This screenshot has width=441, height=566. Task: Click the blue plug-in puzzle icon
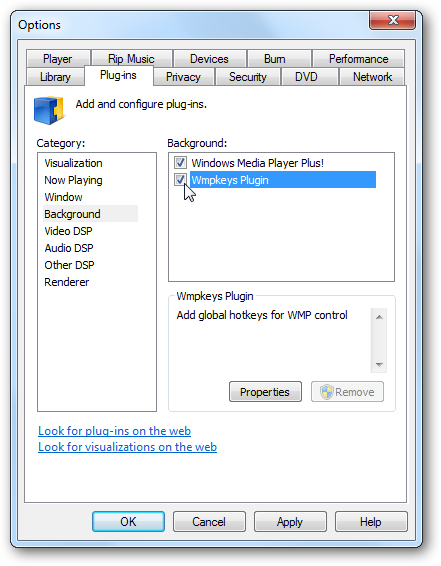(x=49, y=110)
